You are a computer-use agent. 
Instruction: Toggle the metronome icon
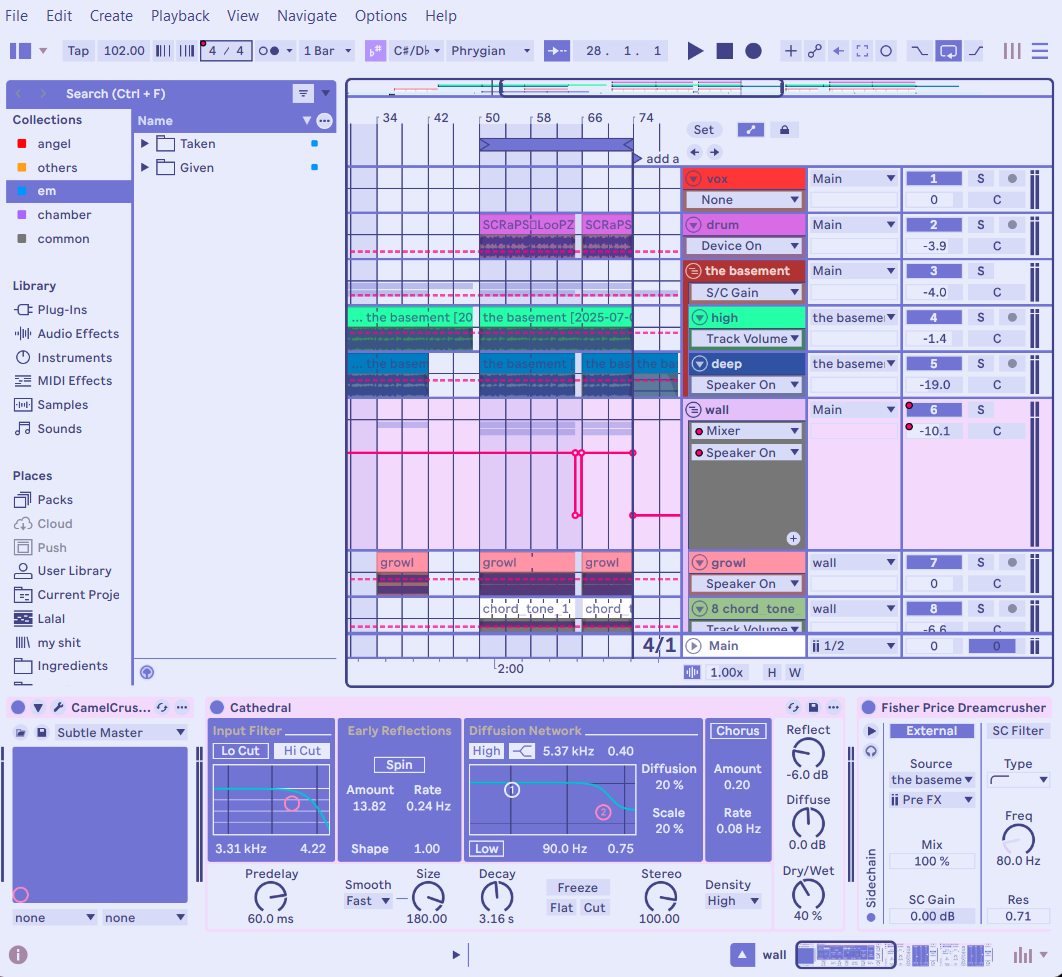[x=268, y=51]
